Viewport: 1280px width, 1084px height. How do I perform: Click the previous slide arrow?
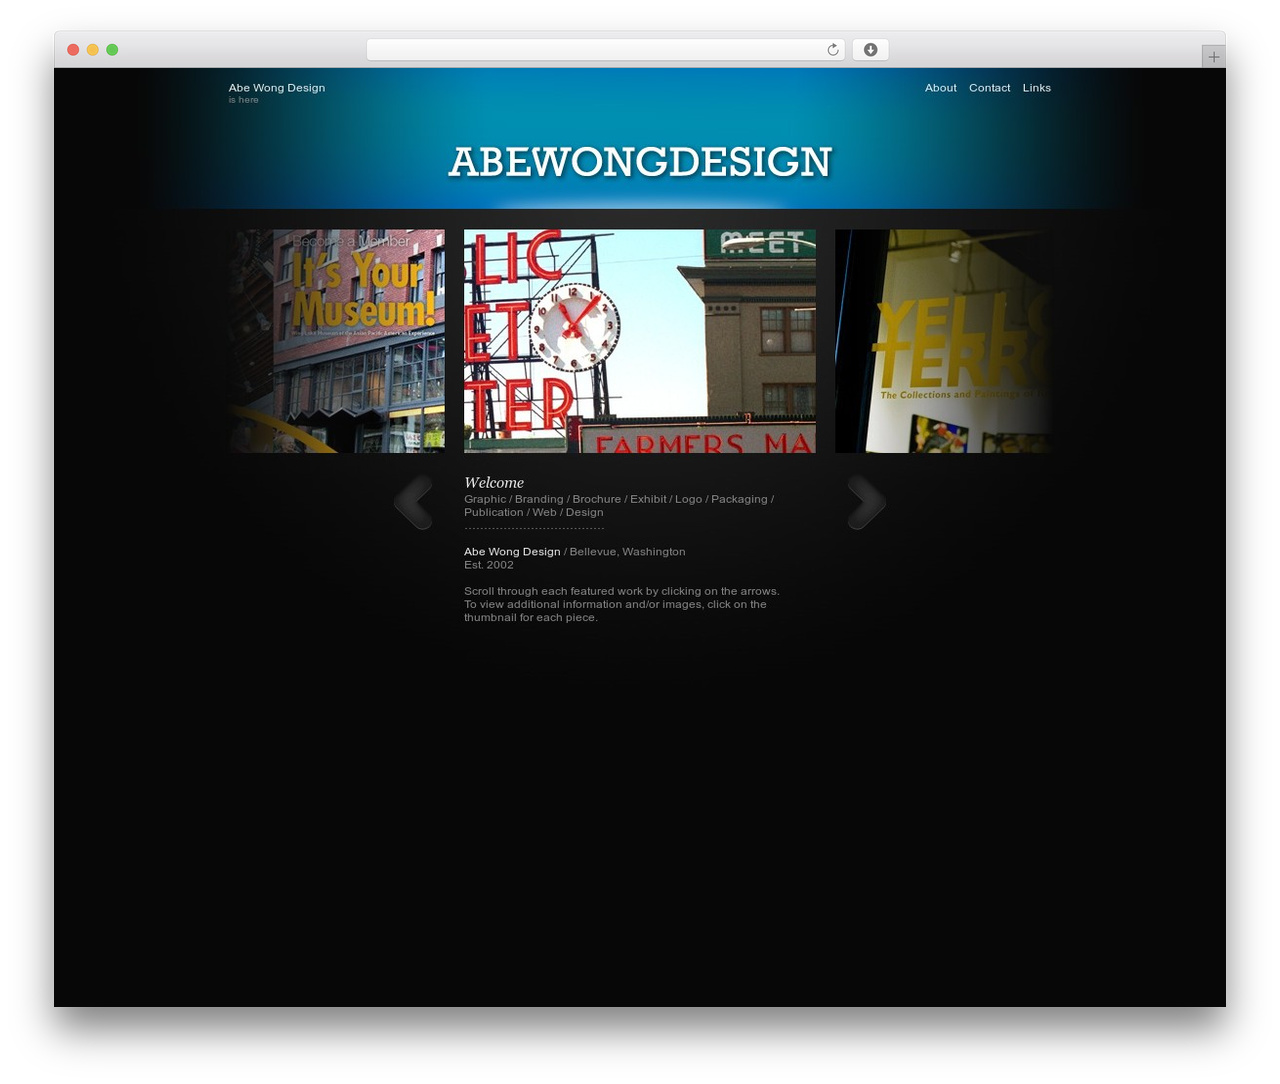coord(413,502)
